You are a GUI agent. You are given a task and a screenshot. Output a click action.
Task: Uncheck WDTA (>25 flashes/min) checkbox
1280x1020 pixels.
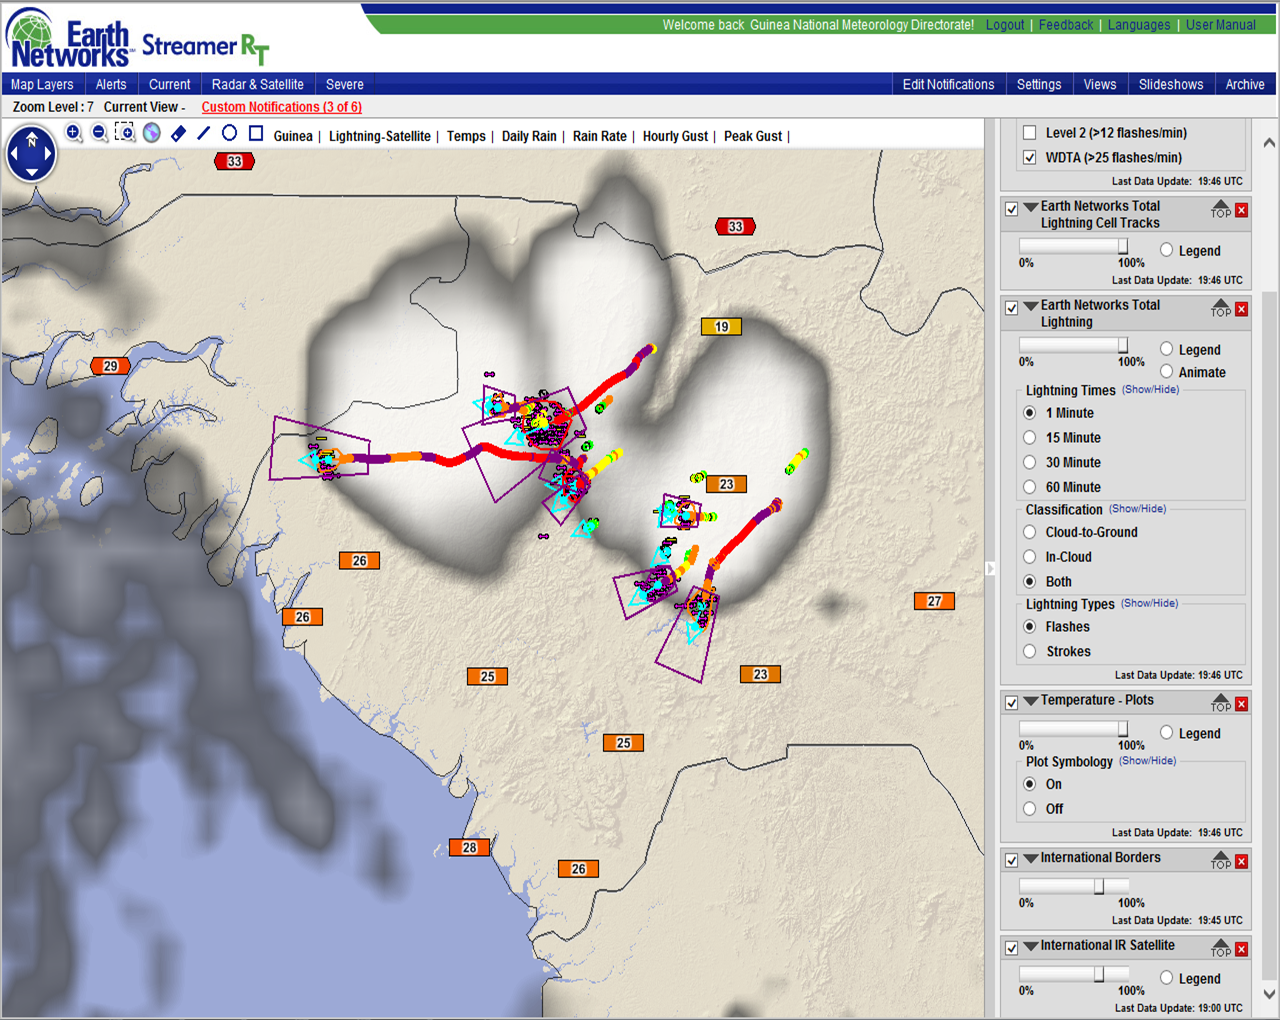click(x=1029, y=157)
